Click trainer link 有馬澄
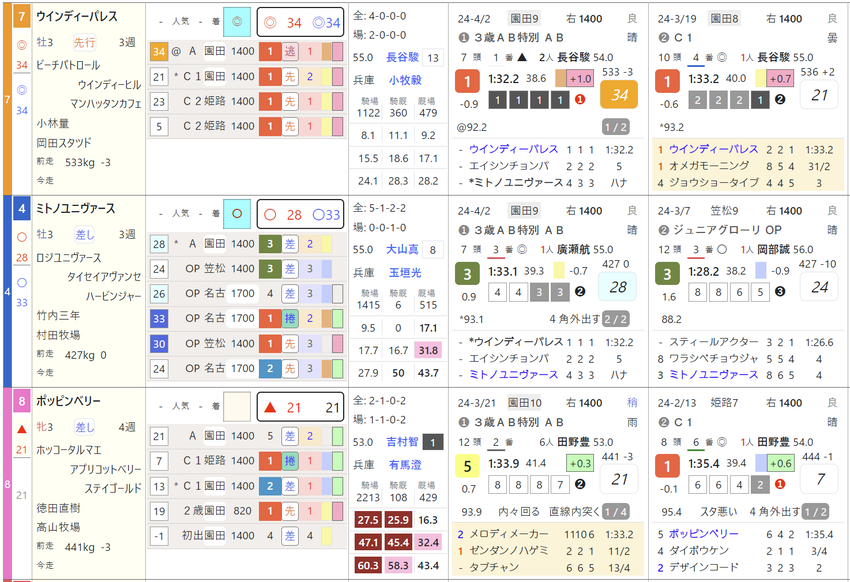Screen dimensions: 850x582 405,465
